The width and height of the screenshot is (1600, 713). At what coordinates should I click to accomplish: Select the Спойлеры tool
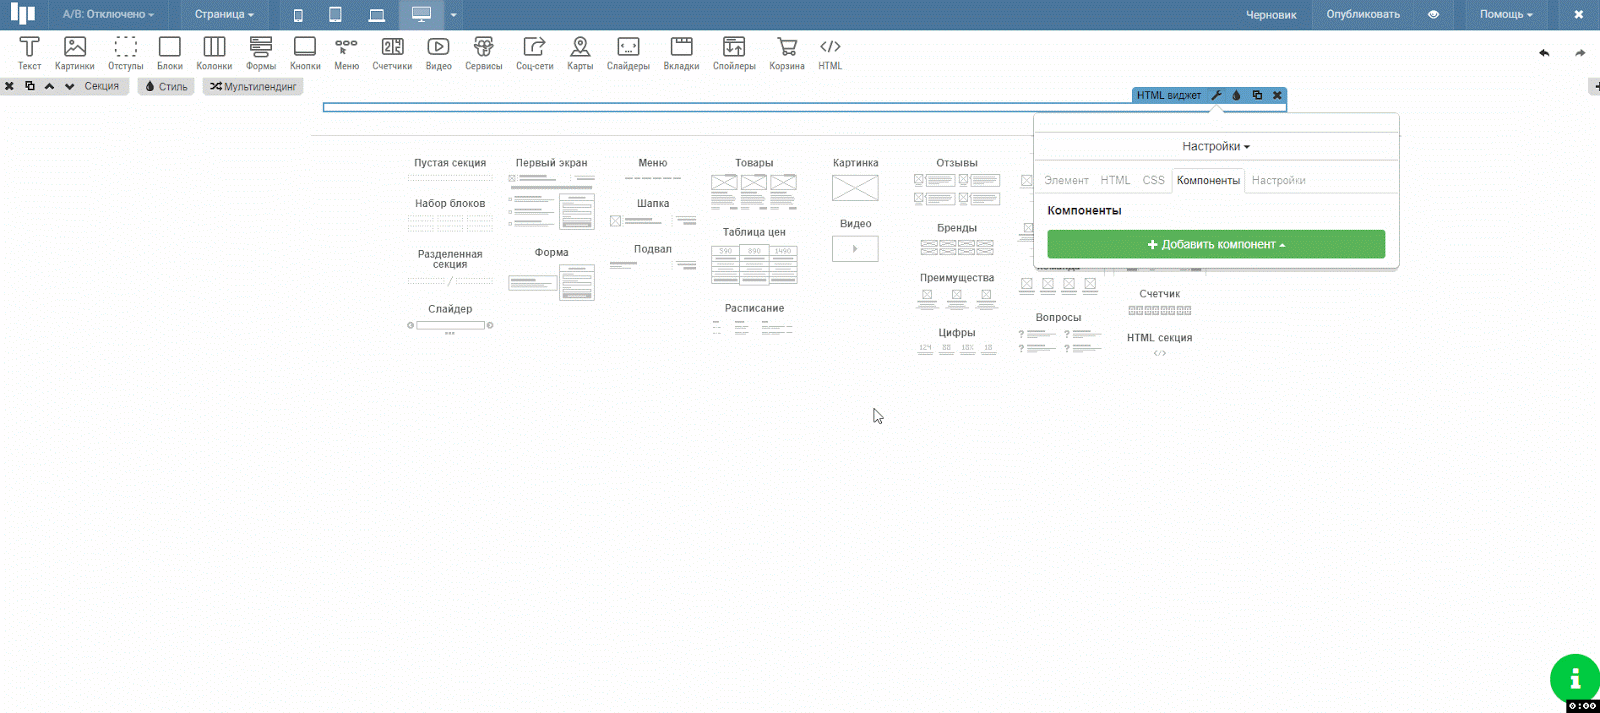point(734,53)
